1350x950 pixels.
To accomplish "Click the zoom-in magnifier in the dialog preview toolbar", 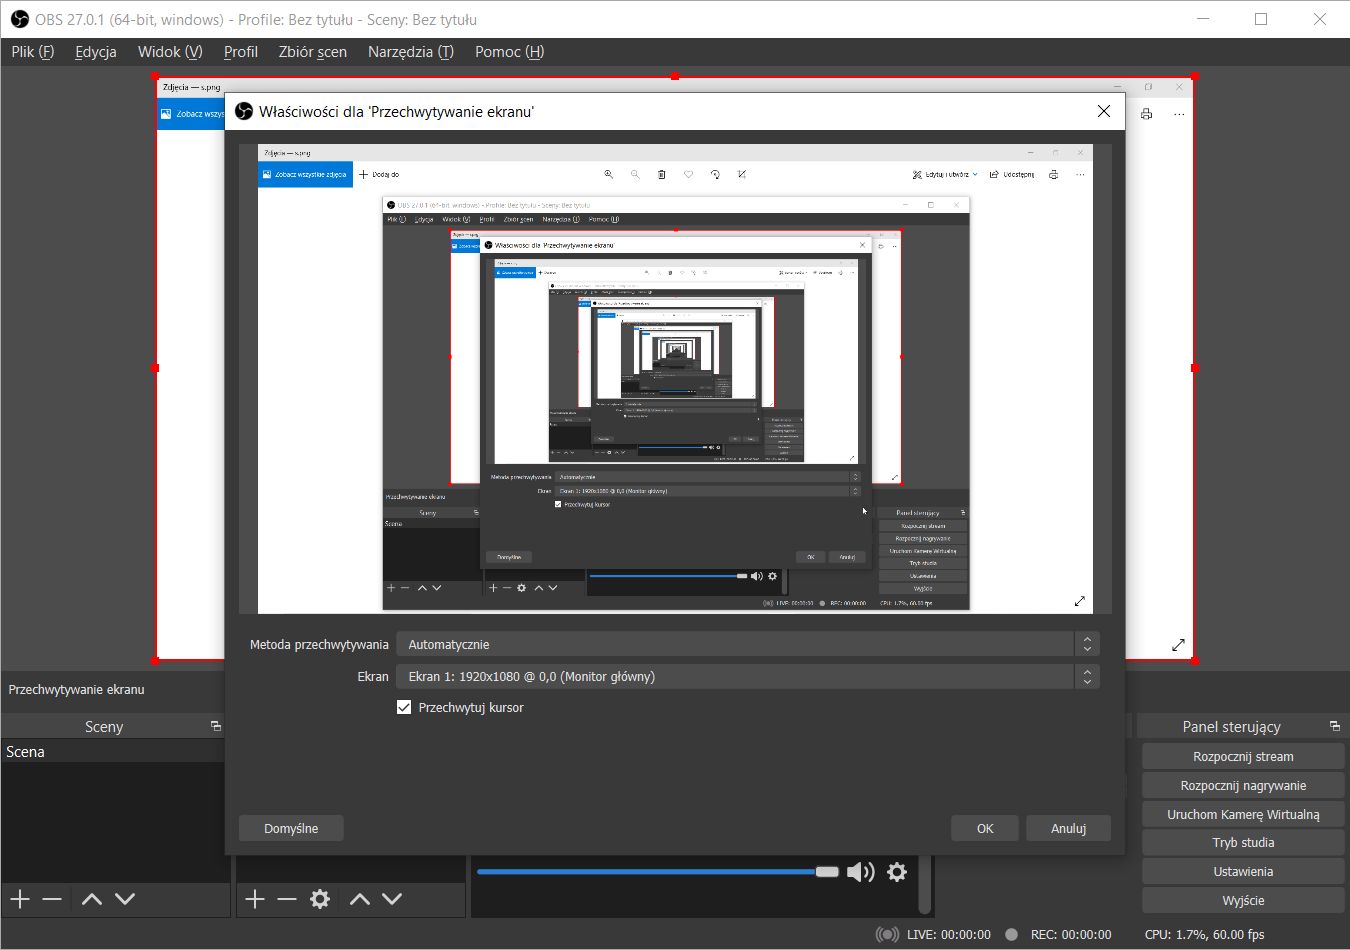I will tap(608, 174).
